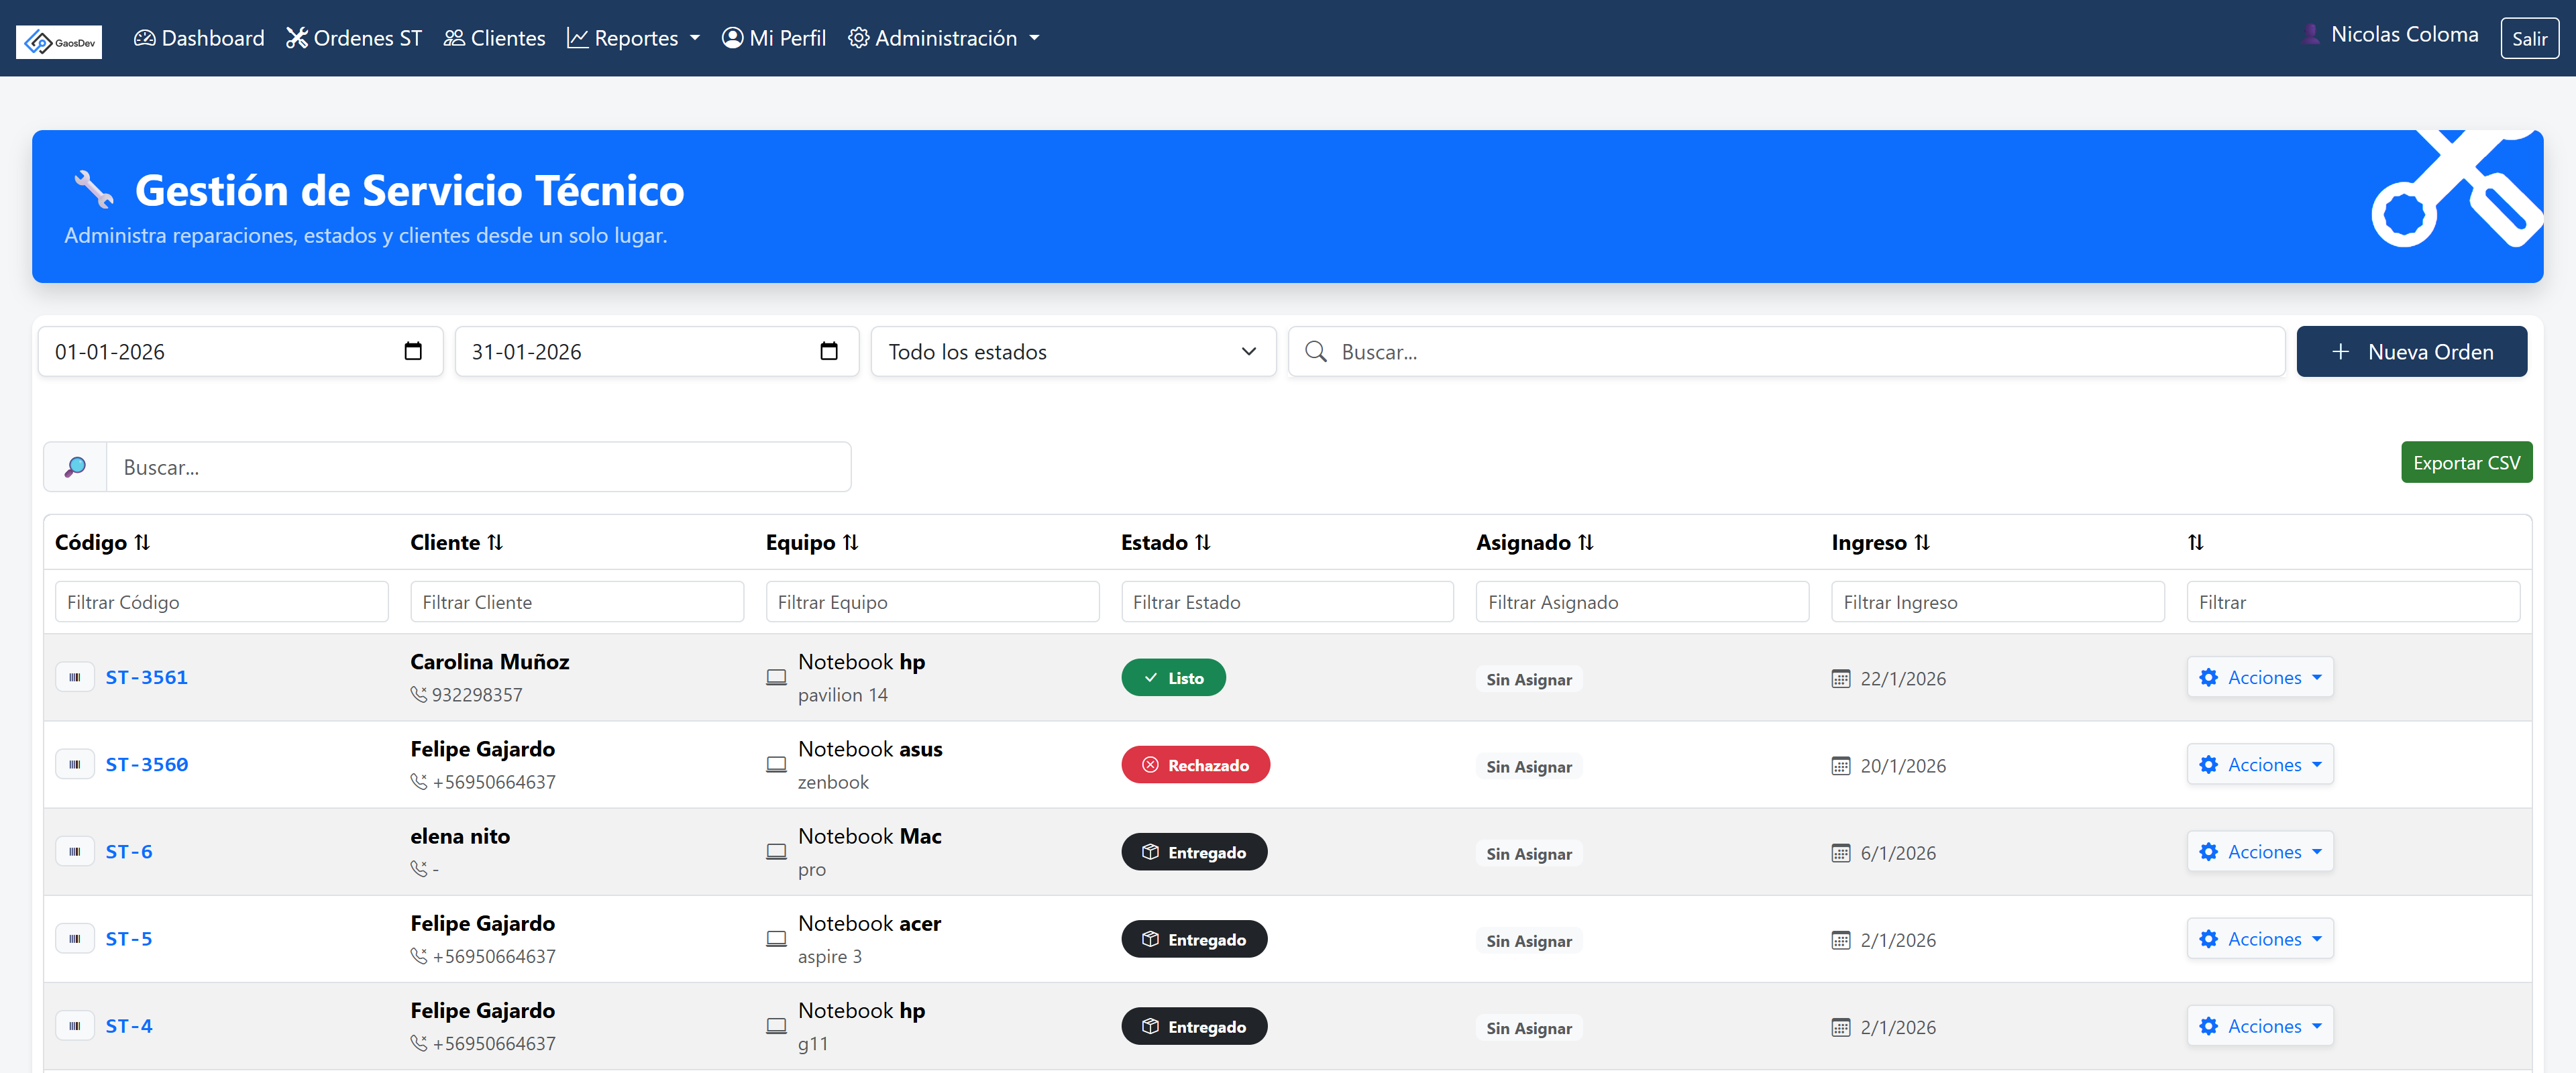Click barcode icon next to ST-3561

[x=75, y=678]
